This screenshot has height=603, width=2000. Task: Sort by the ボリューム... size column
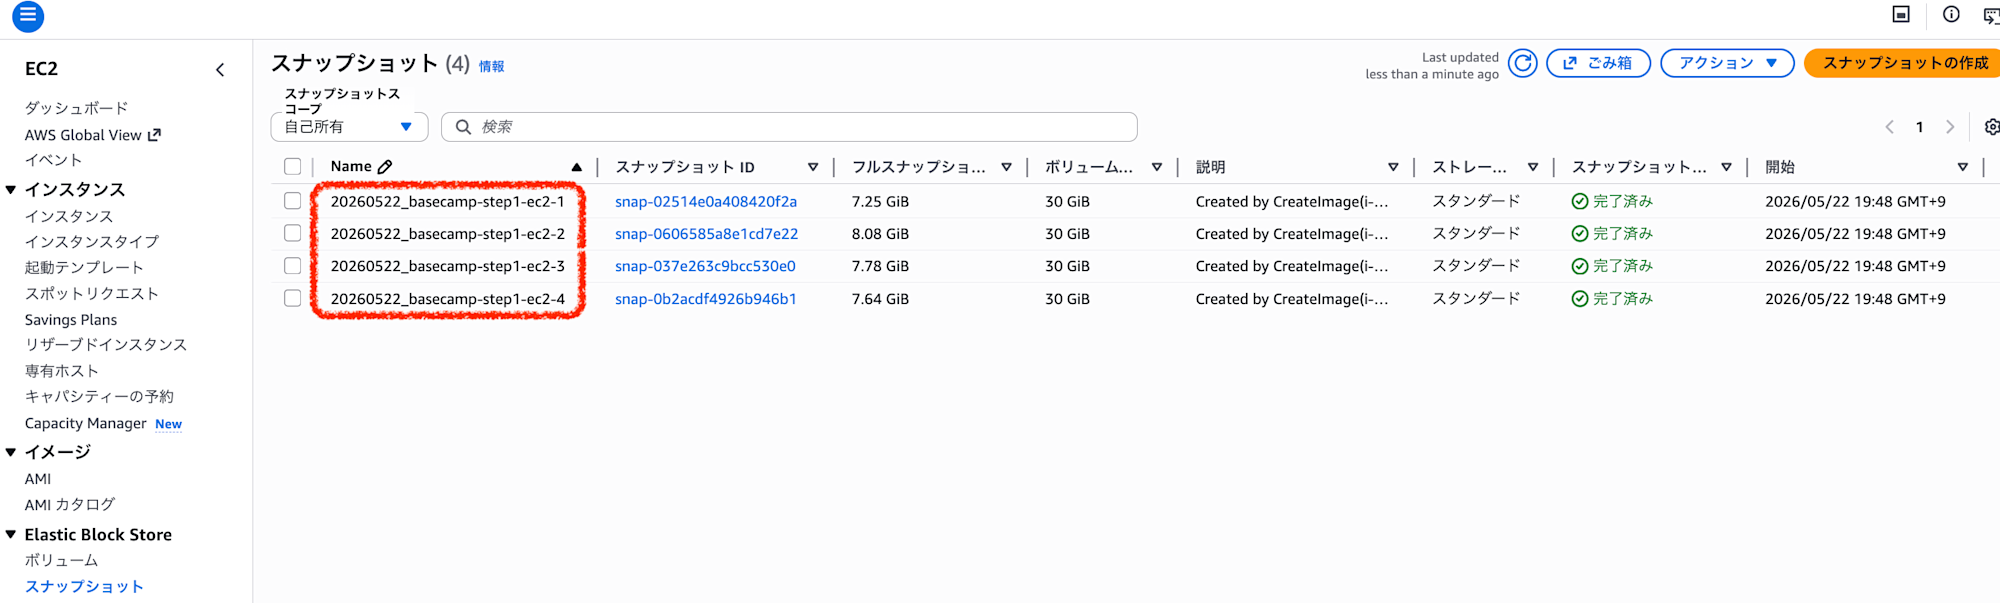coord(1156,167)
